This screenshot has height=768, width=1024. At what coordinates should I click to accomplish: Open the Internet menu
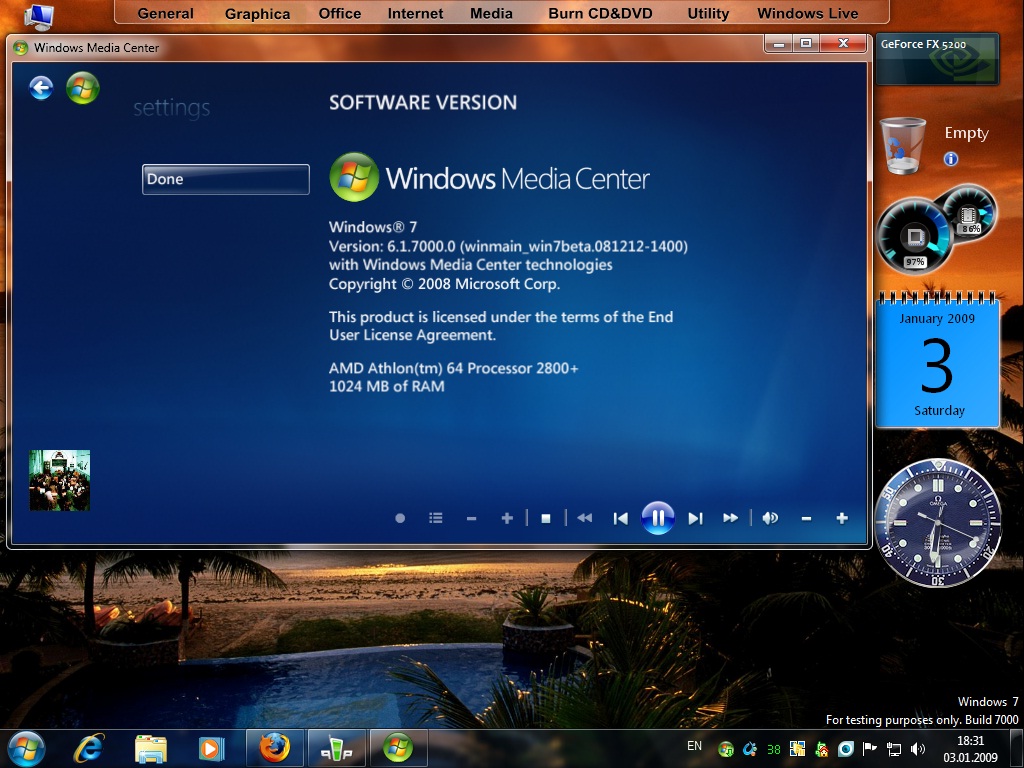415,13
